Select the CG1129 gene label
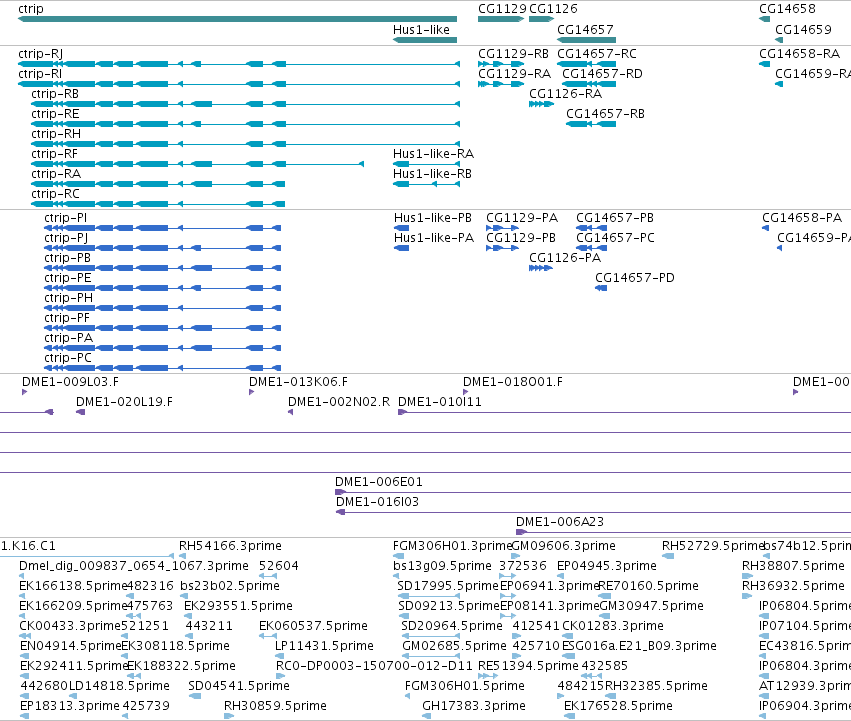This screenshot has width=851, height=721. (502, 9)
